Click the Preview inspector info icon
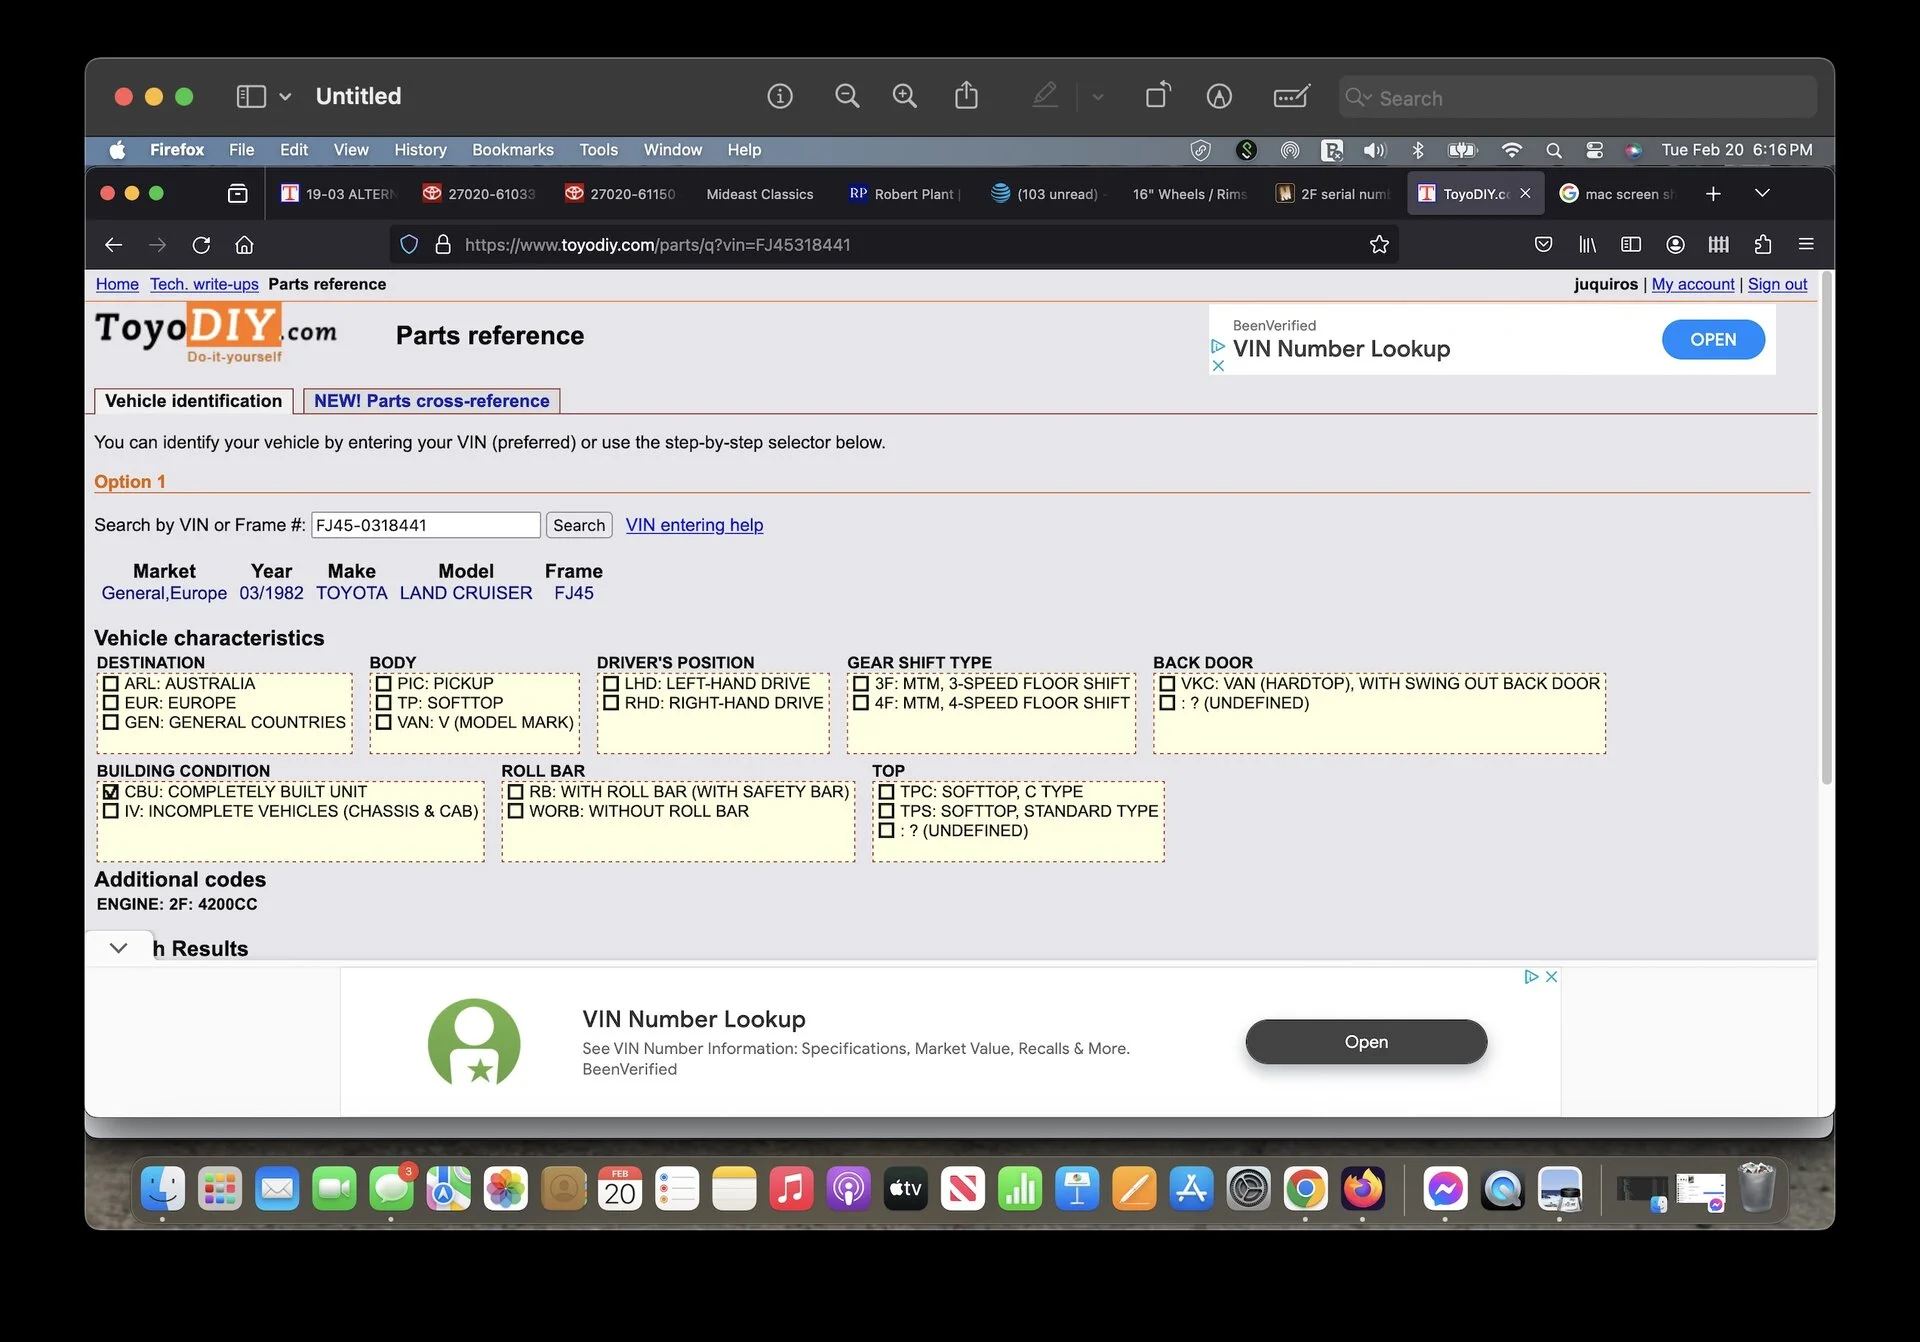This screenshot has width=1920, height=1342. [x=779, y=96]
